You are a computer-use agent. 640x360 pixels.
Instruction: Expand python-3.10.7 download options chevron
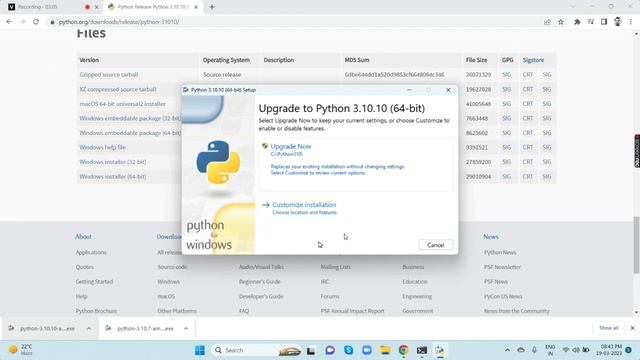pos(186,328)
